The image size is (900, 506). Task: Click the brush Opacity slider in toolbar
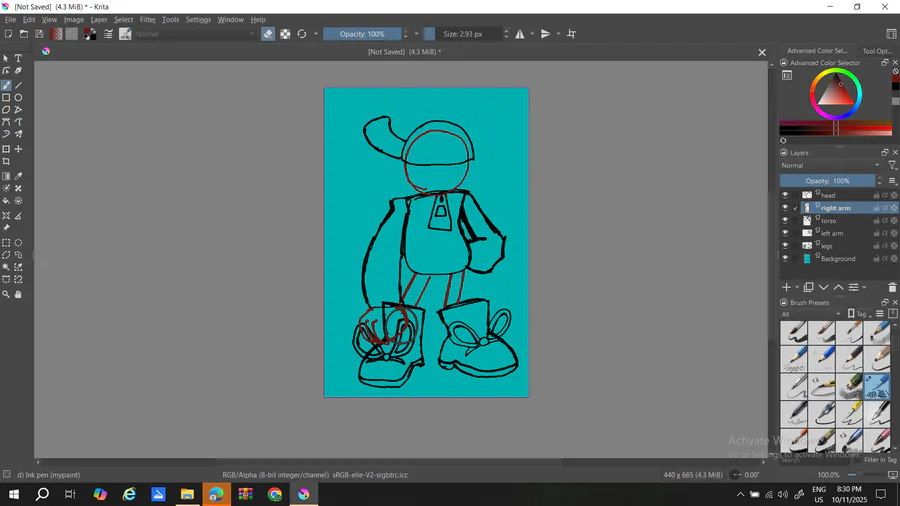(362, 34)
